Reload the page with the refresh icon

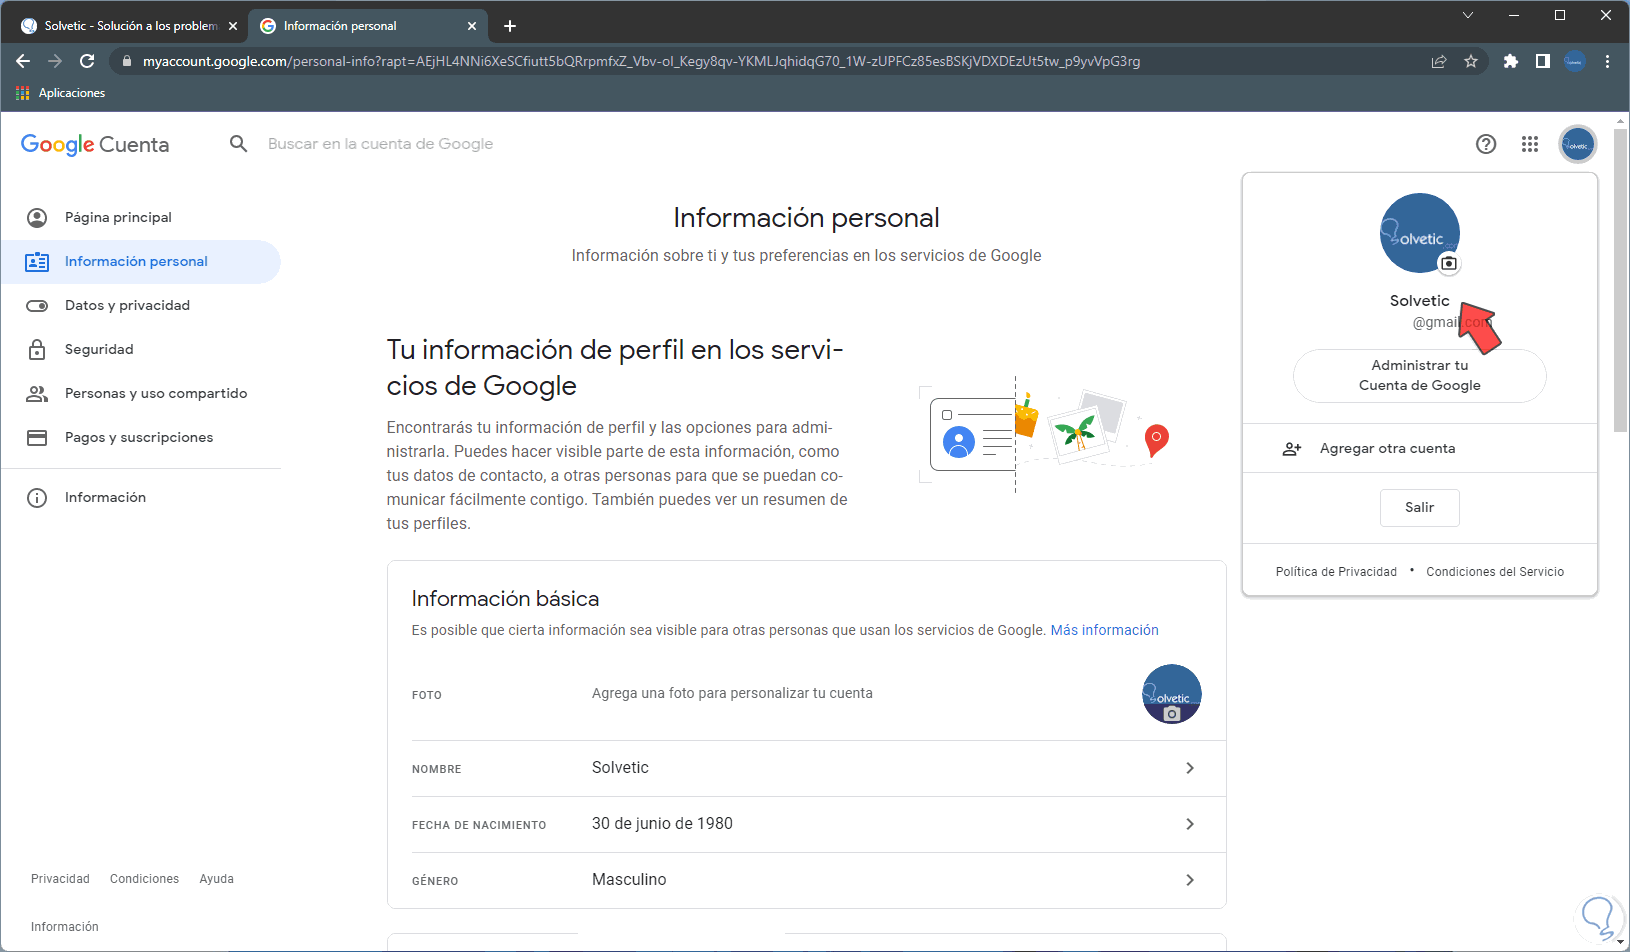click(x=87, y=61)
